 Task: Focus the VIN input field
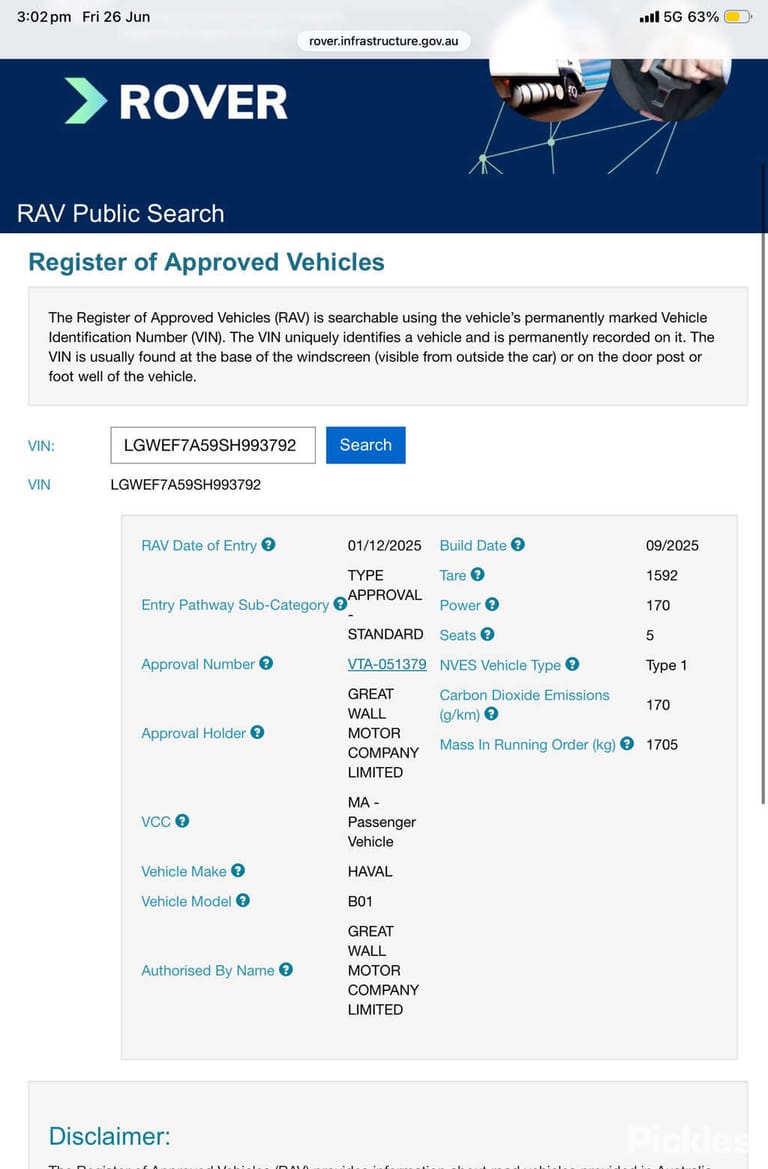point(213,445)
